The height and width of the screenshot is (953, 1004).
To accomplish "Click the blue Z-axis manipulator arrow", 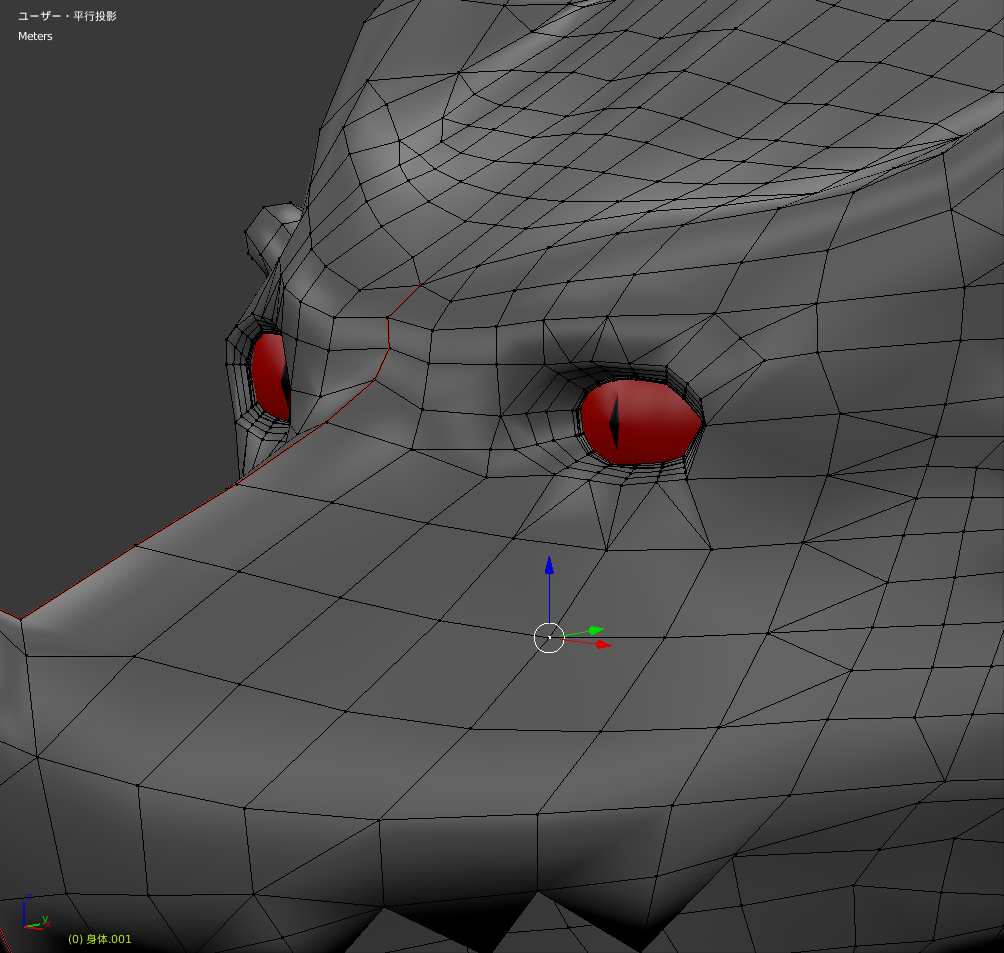I will click(549, 566).
